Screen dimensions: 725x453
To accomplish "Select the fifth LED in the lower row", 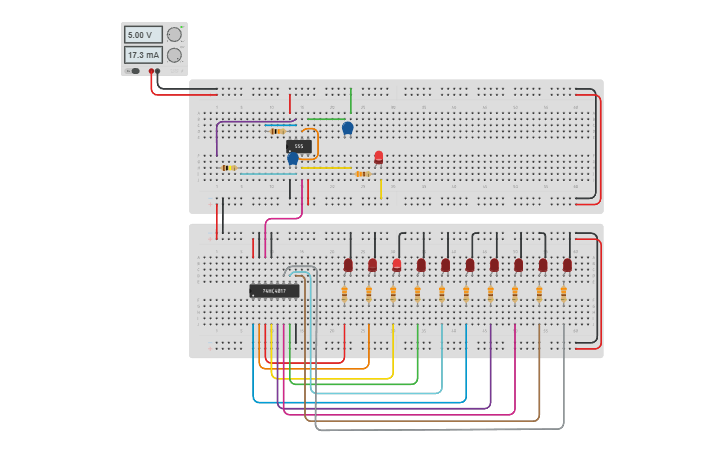I will pos(446,266).
